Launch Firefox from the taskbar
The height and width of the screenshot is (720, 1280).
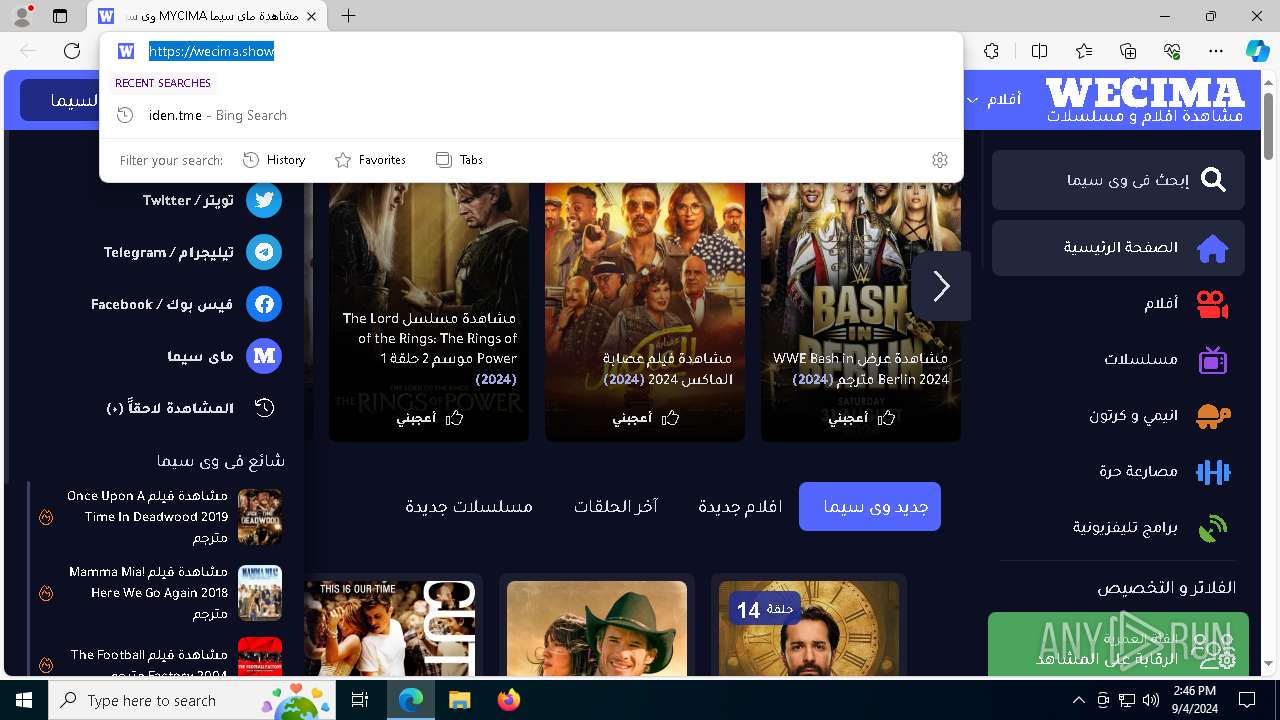point(508,700)
